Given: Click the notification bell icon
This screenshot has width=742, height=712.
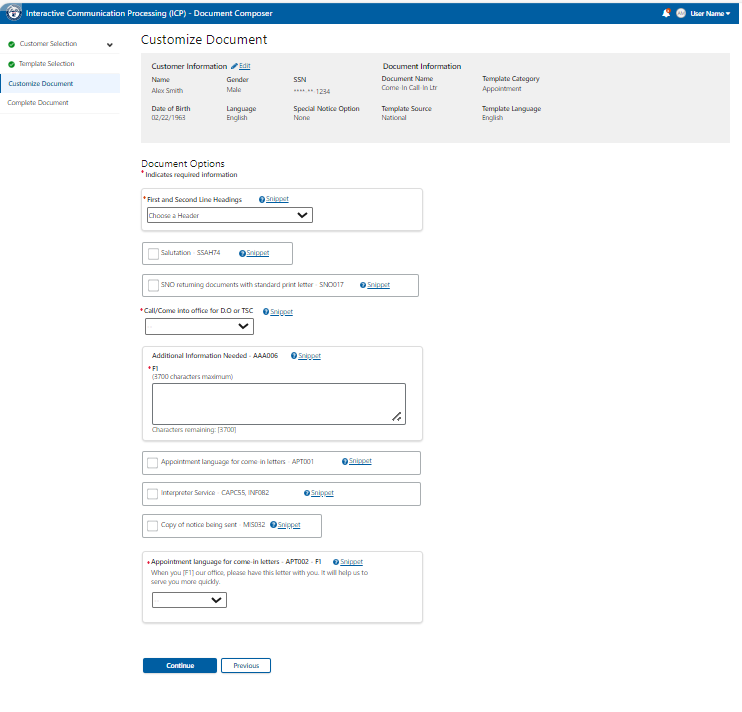Looking at the screenshot, I should [666, 13].
